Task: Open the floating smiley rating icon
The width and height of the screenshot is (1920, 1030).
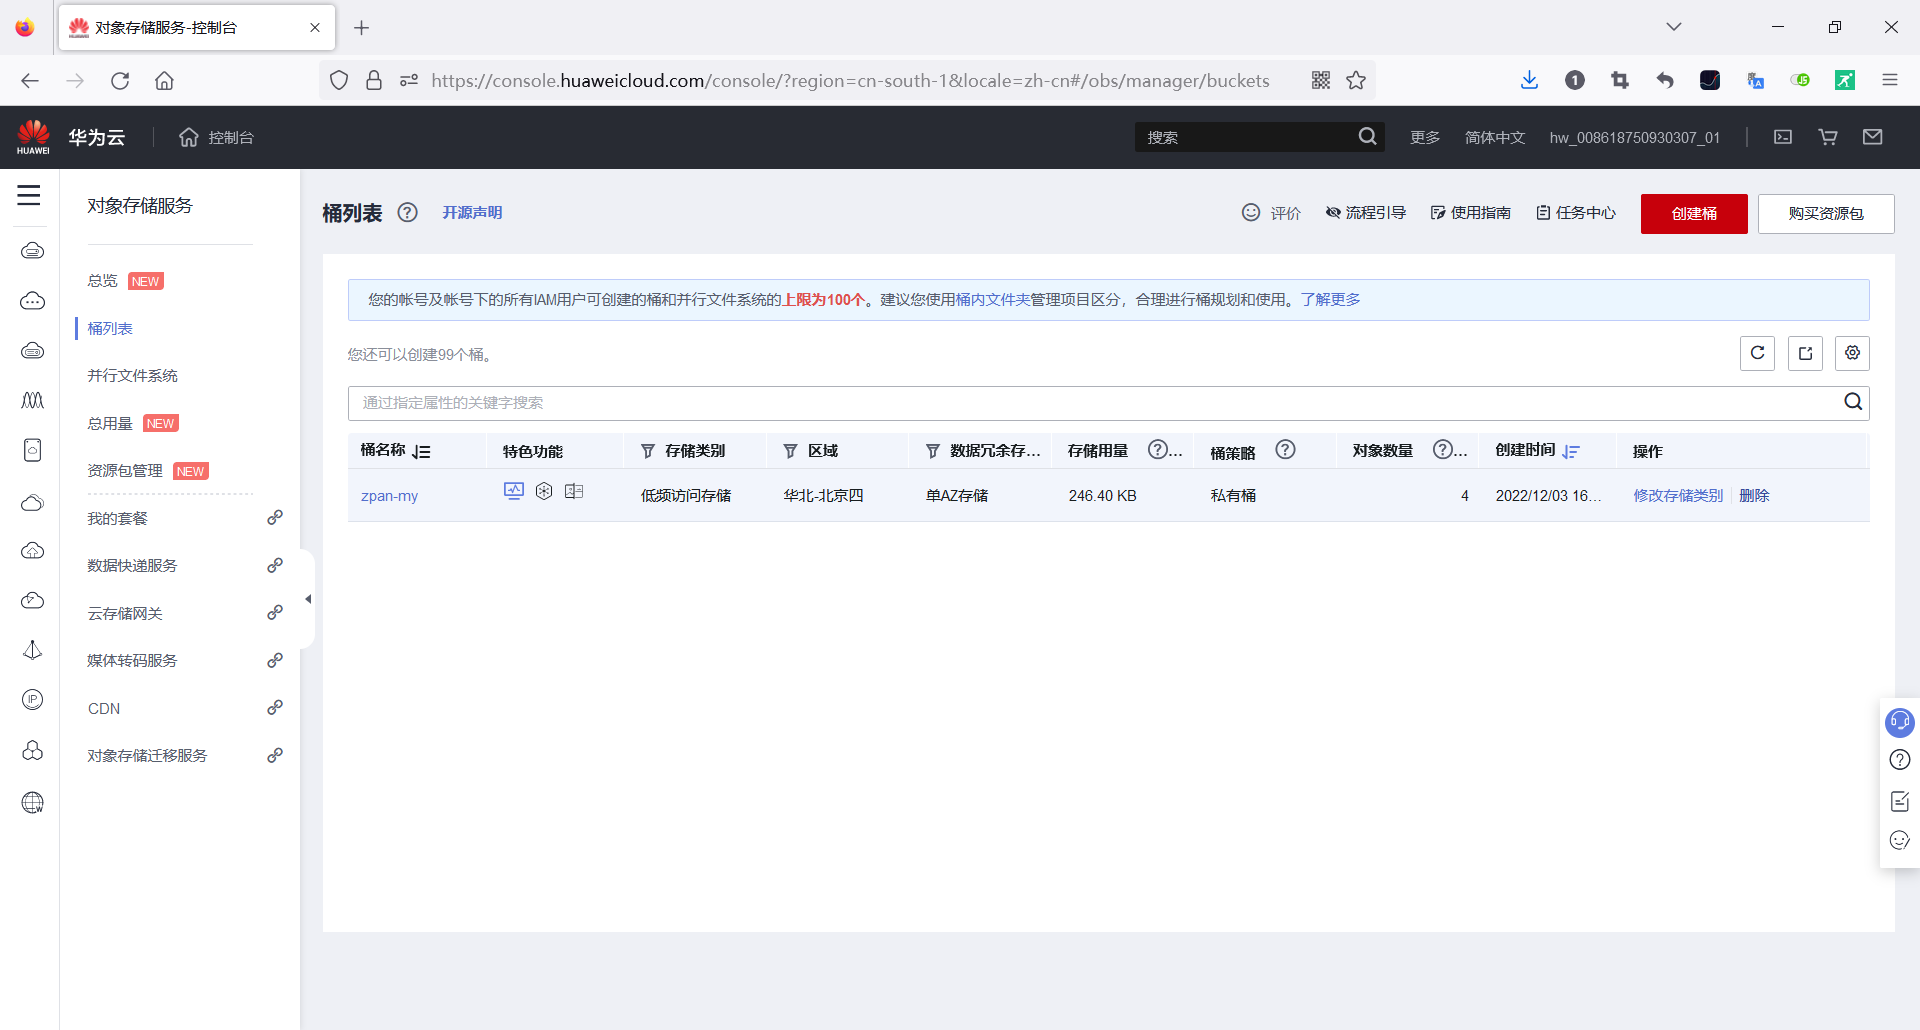Action: pos(1900,840)
